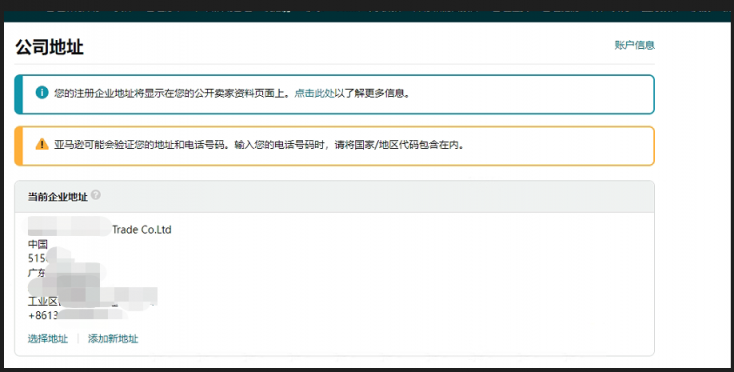Click the blue info icon in banner
734x372 pixels.
pos(42,92)
